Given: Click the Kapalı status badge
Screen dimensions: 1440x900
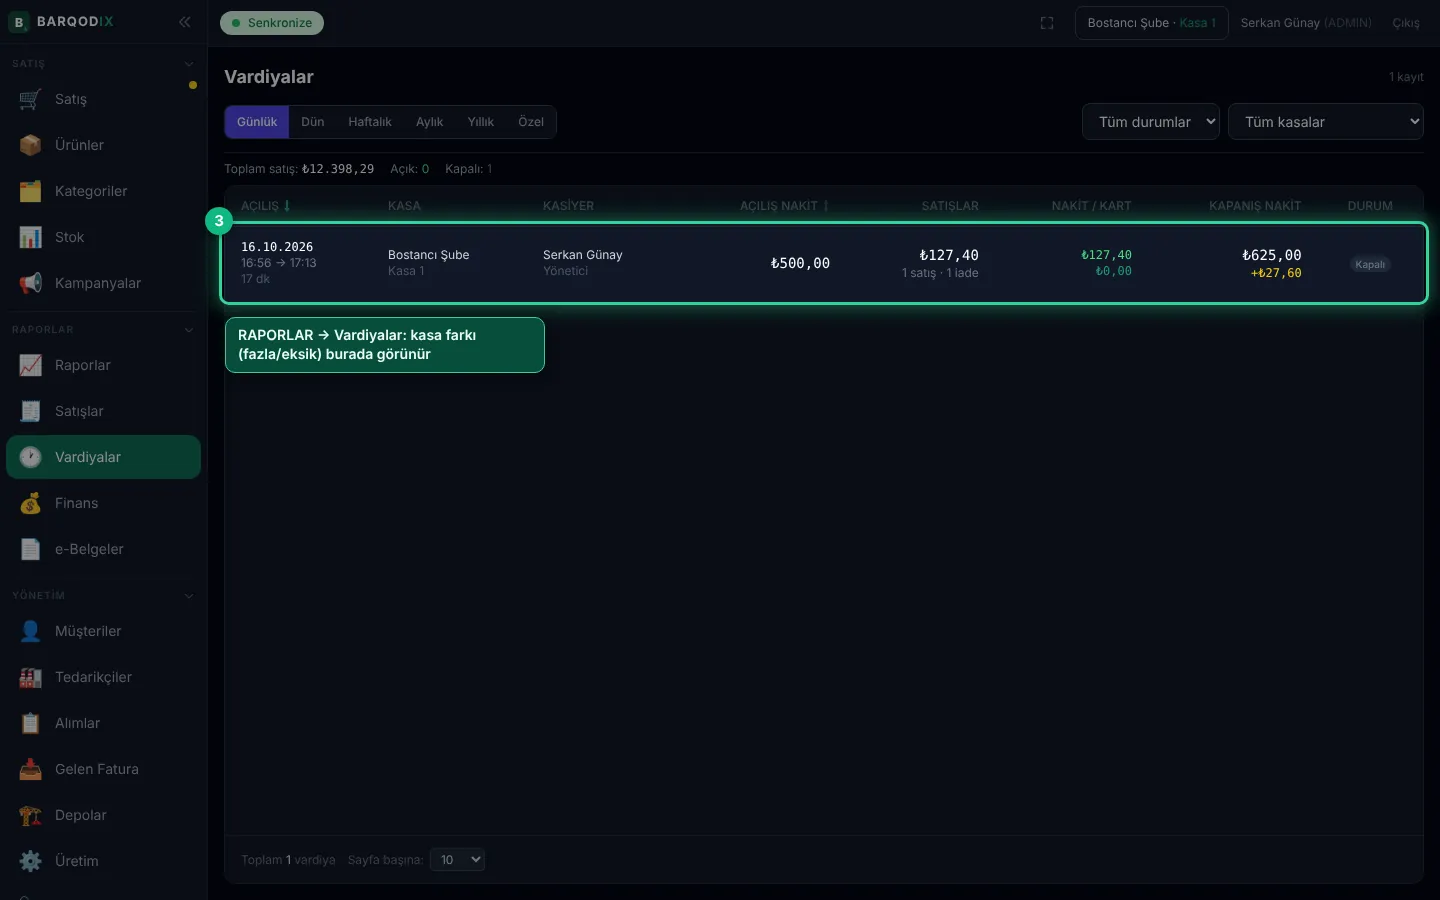Looking at the screenshot, I should 1370,265.
